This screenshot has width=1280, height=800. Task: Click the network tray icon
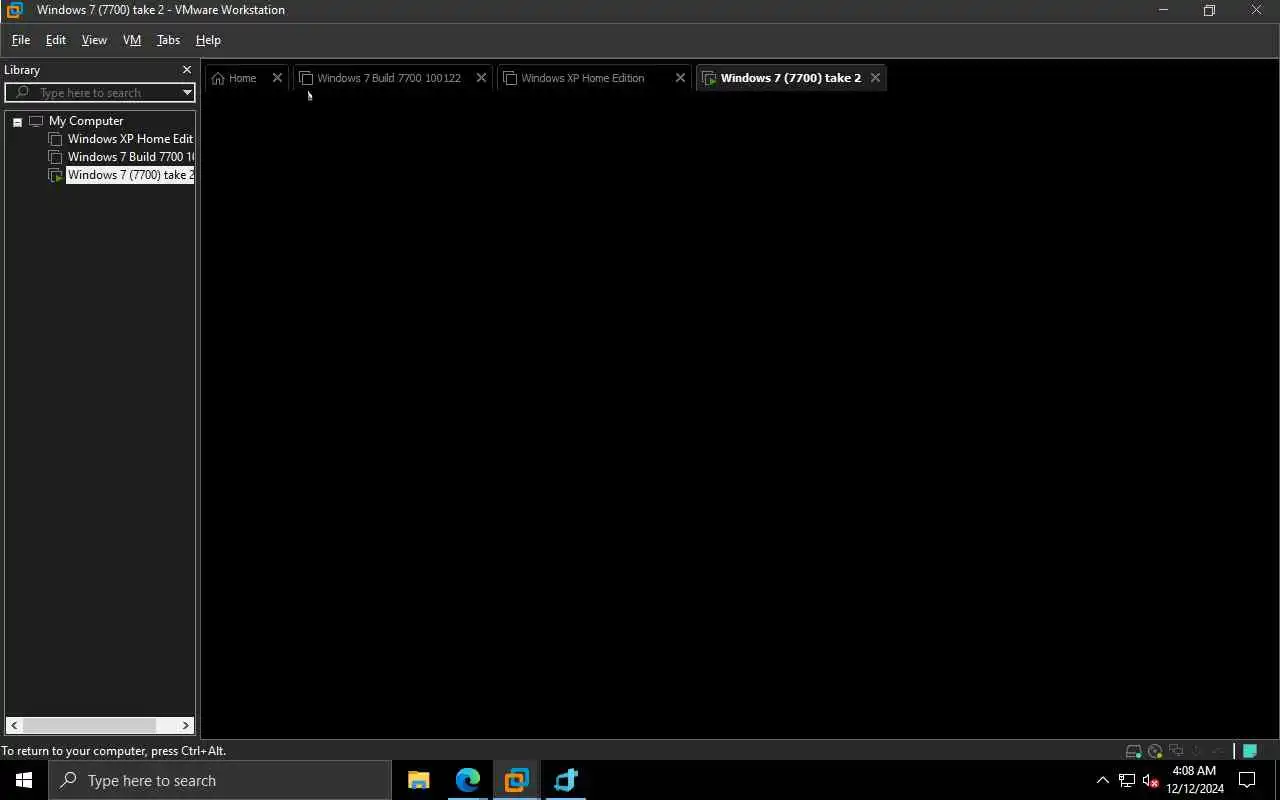pos(1127,780)
